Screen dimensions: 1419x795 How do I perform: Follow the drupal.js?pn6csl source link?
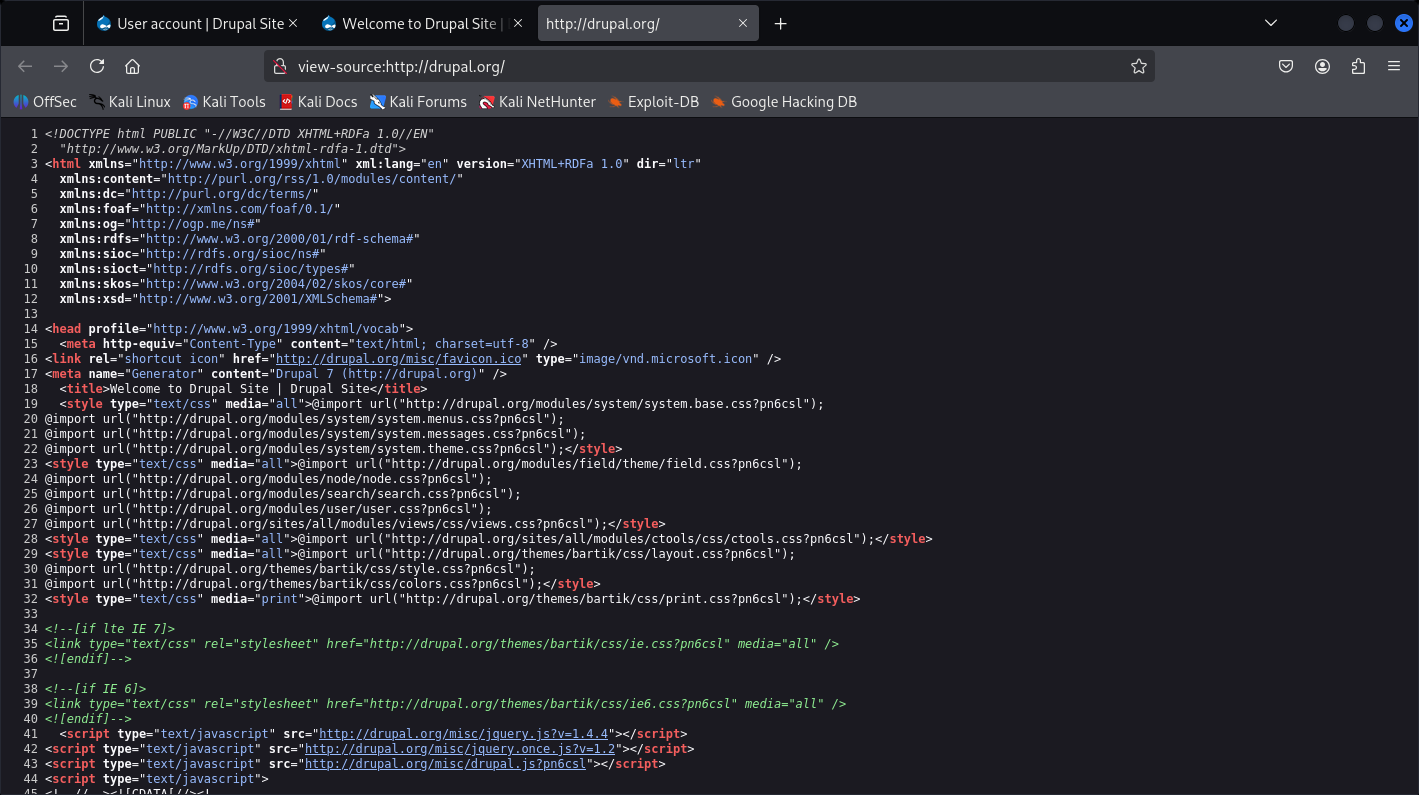click(446, 764)
